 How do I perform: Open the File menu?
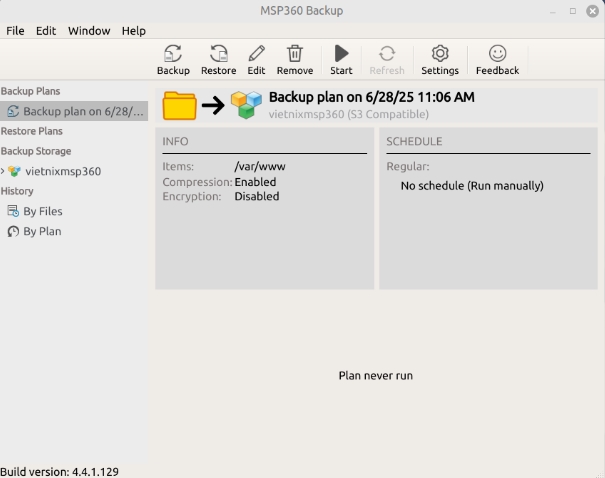pos(15,31)
